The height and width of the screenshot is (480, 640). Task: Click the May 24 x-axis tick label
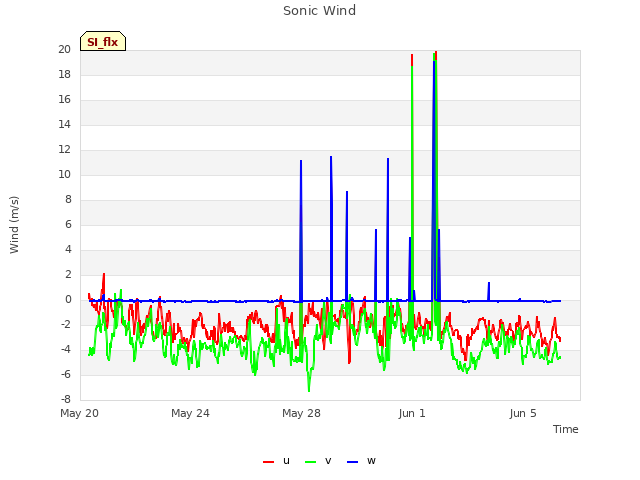click(191, 413)
